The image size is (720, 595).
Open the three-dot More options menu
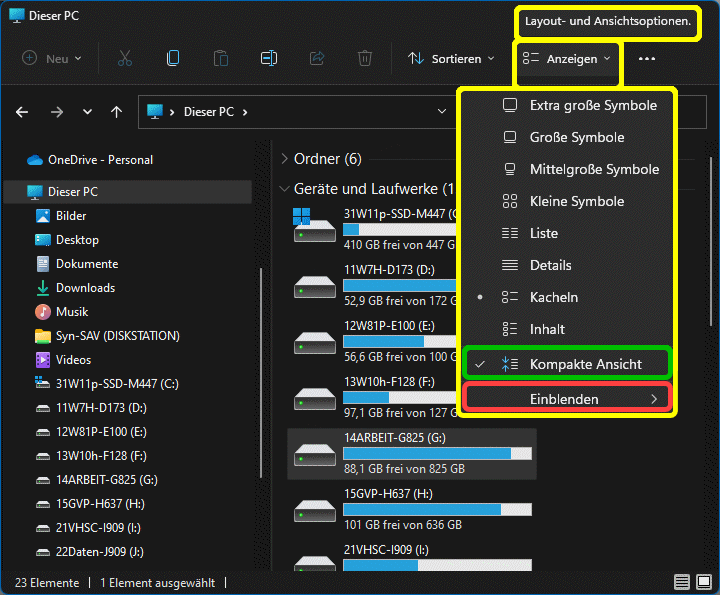(647, 59)
